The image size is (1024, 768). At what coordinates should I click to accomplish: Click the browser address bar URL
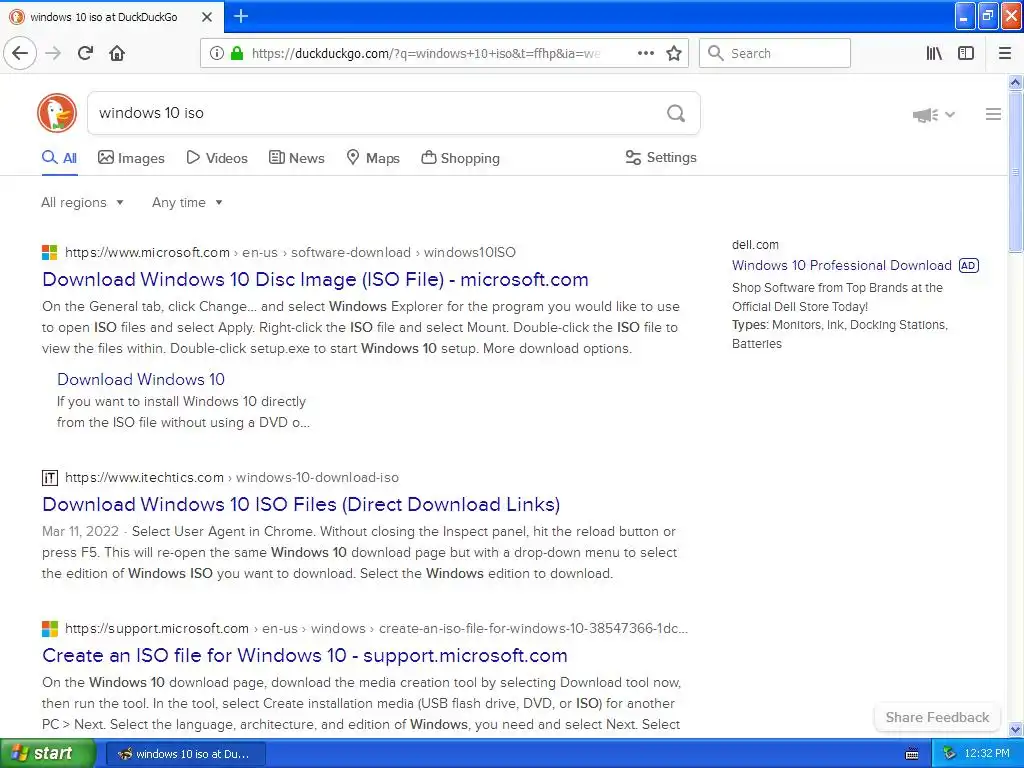pyautogui.click(x=425, y=53)
